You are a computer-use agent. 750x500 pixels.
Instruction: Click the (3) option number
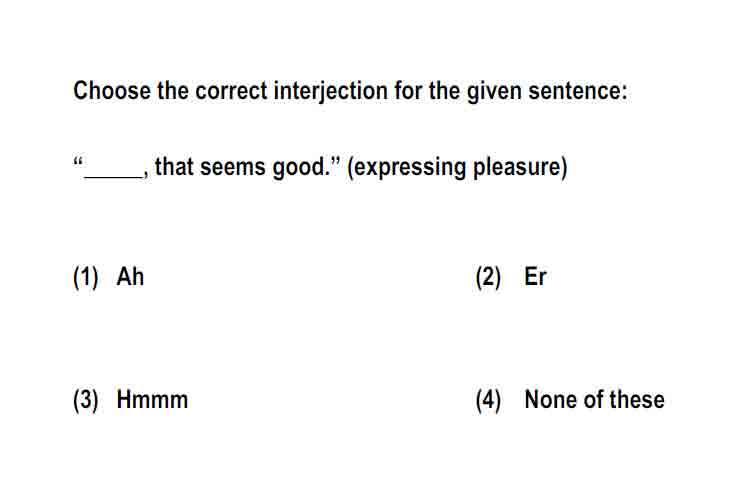pos(86,400)
